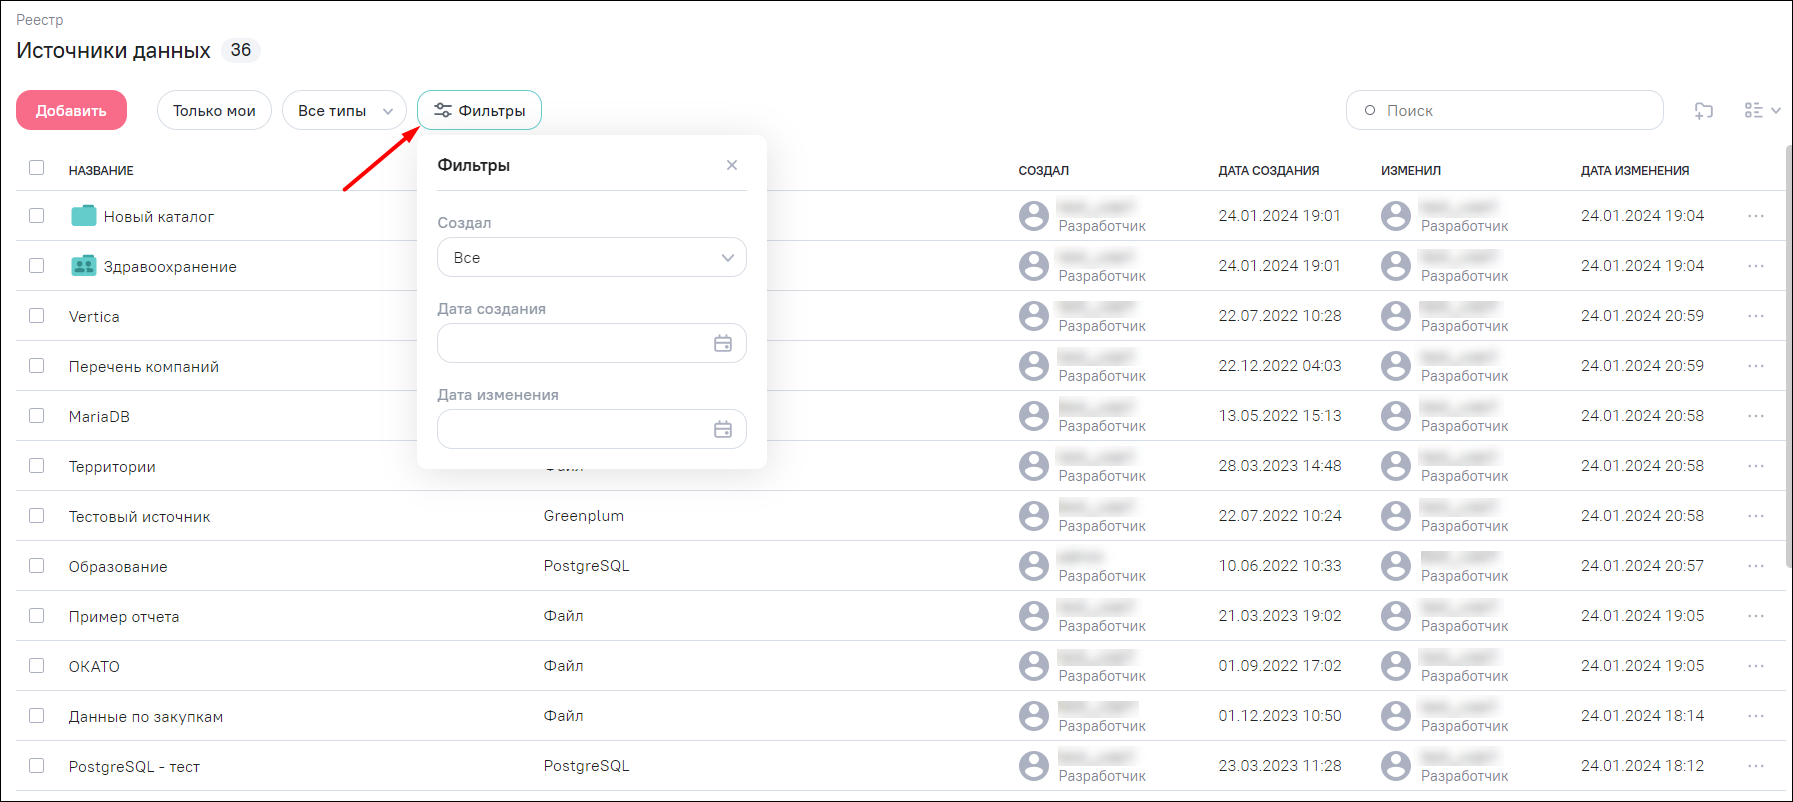Click the Поиск search field
1793x802 pixels.
(1504, 110)
